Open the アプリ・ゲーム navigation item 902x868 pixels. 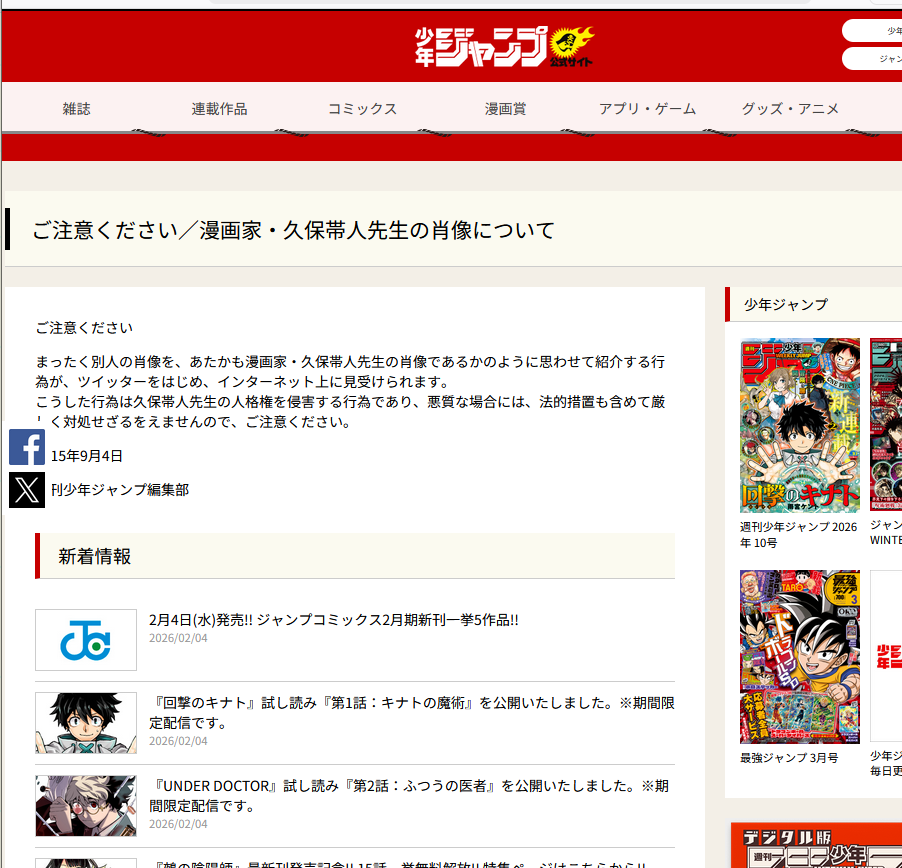(x=647, y=109)
